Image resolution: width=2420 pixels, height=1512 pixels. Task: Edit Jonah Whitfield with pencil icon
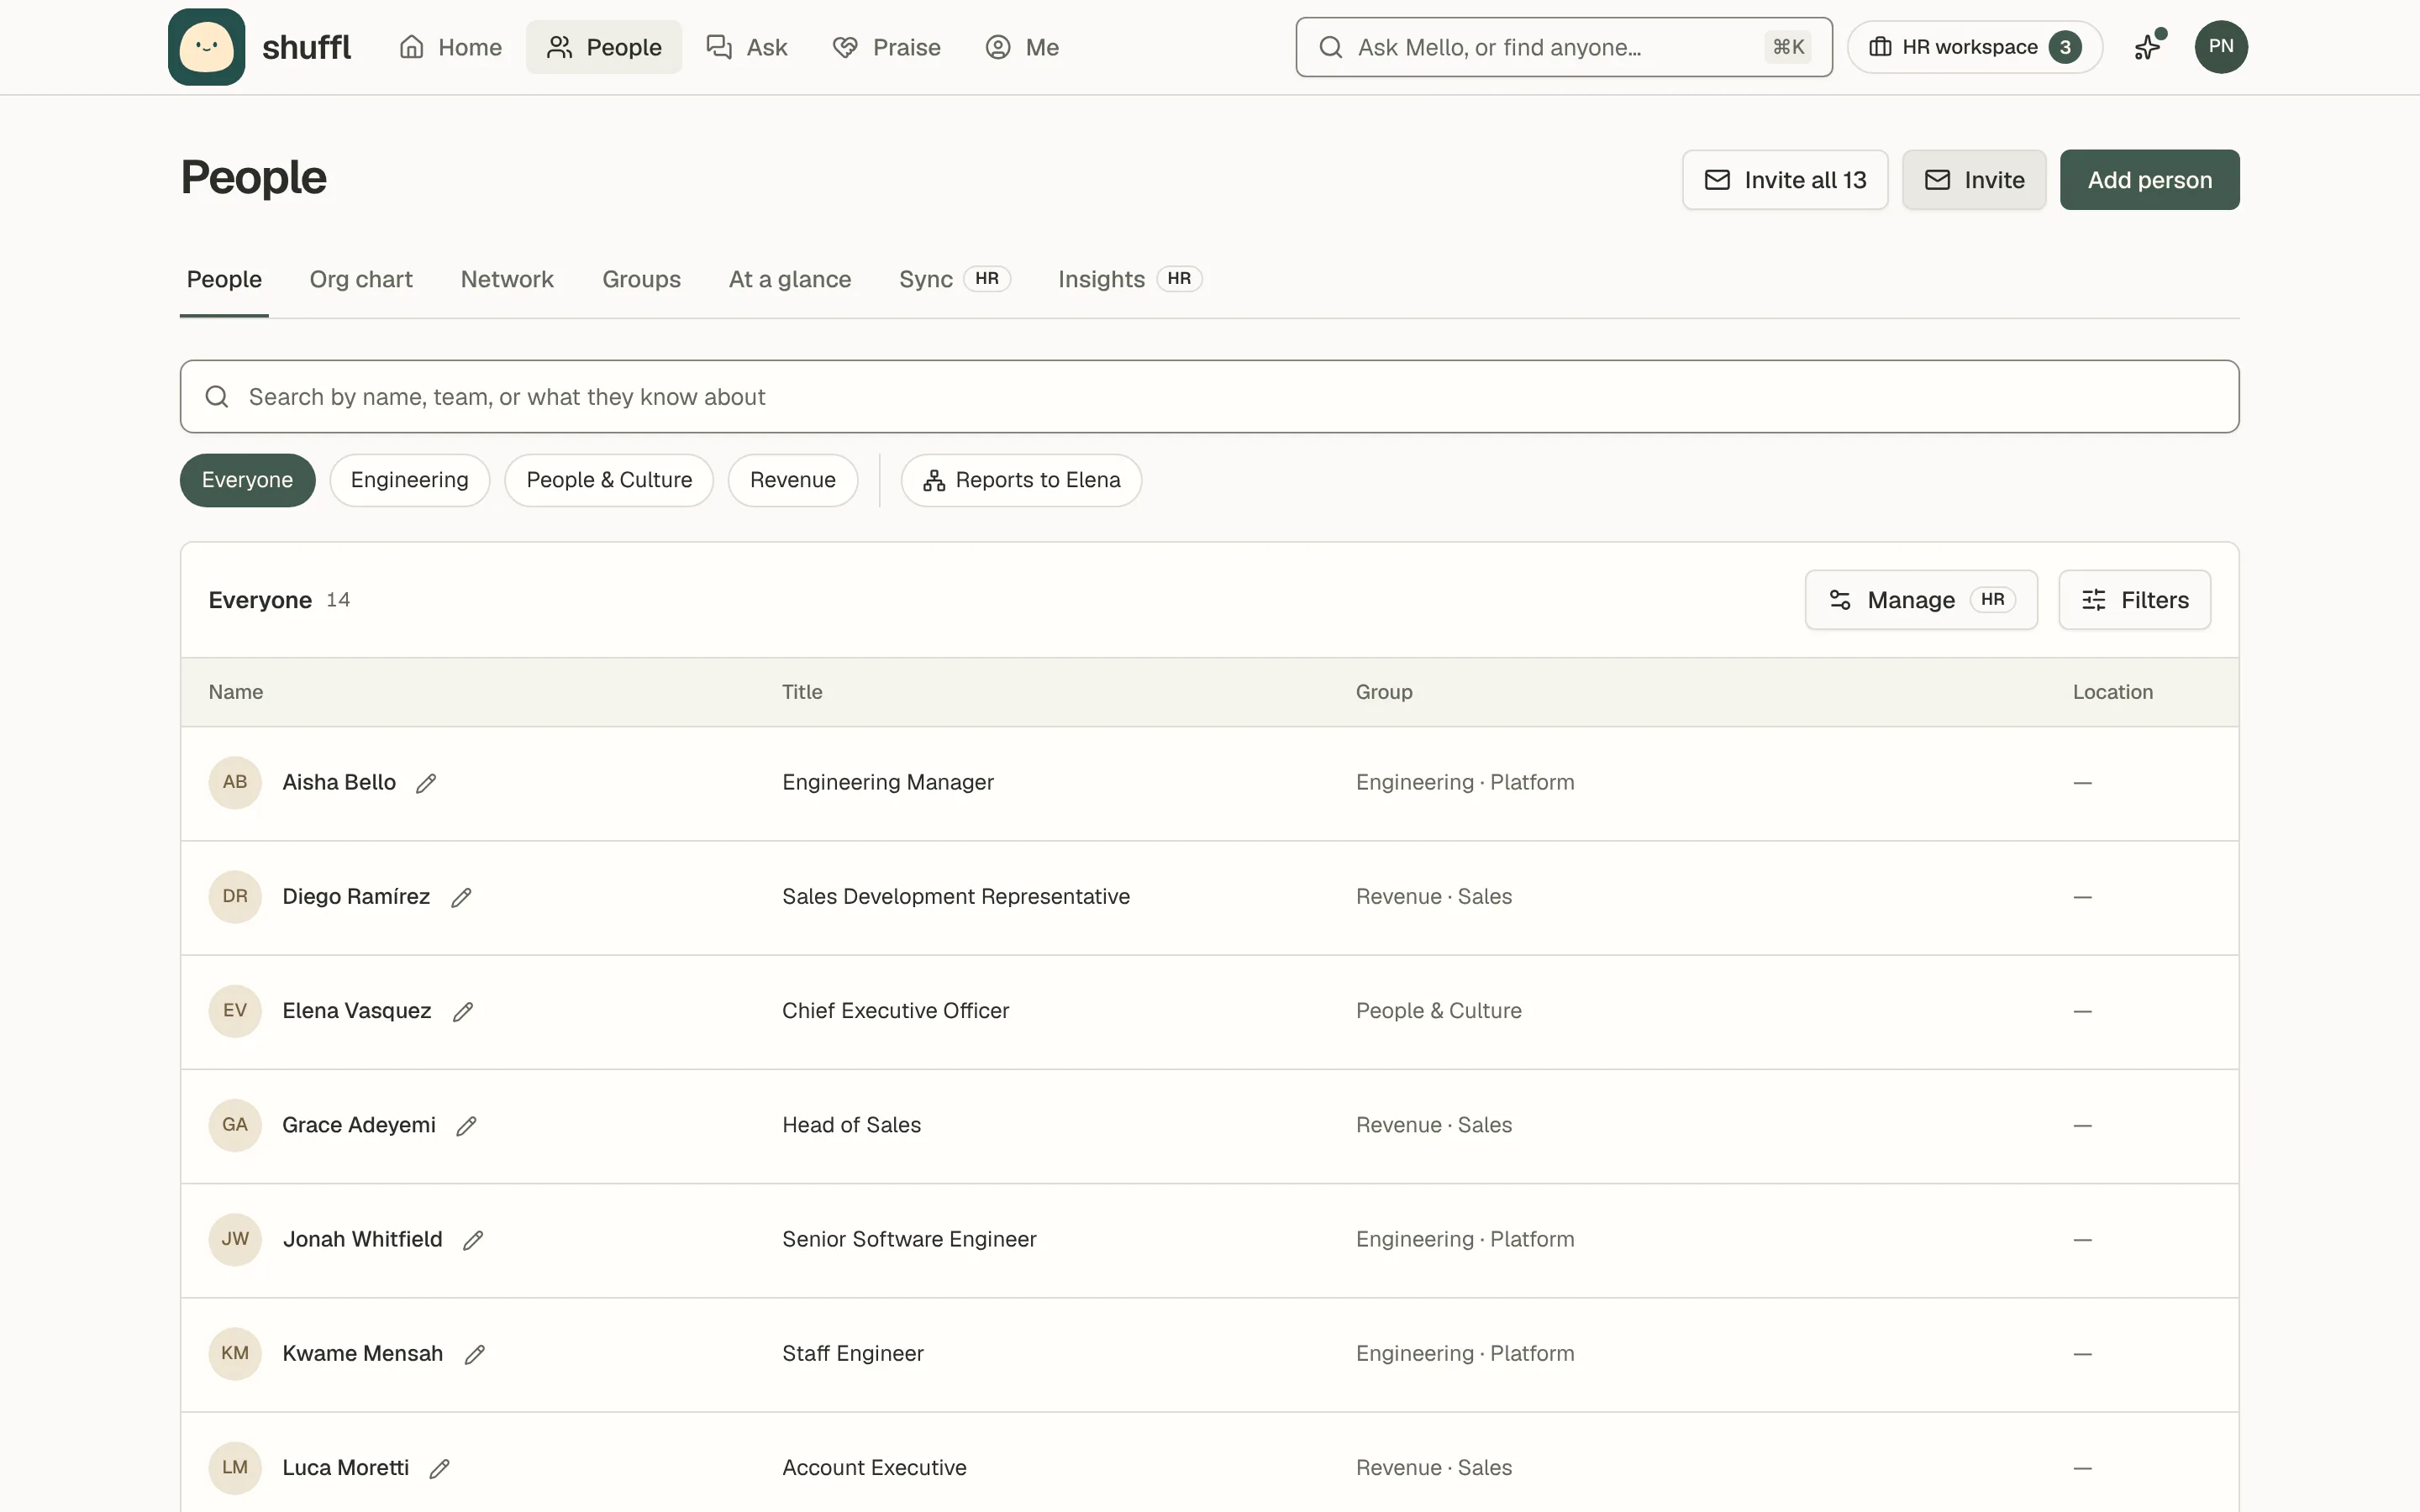[473, 1240]
